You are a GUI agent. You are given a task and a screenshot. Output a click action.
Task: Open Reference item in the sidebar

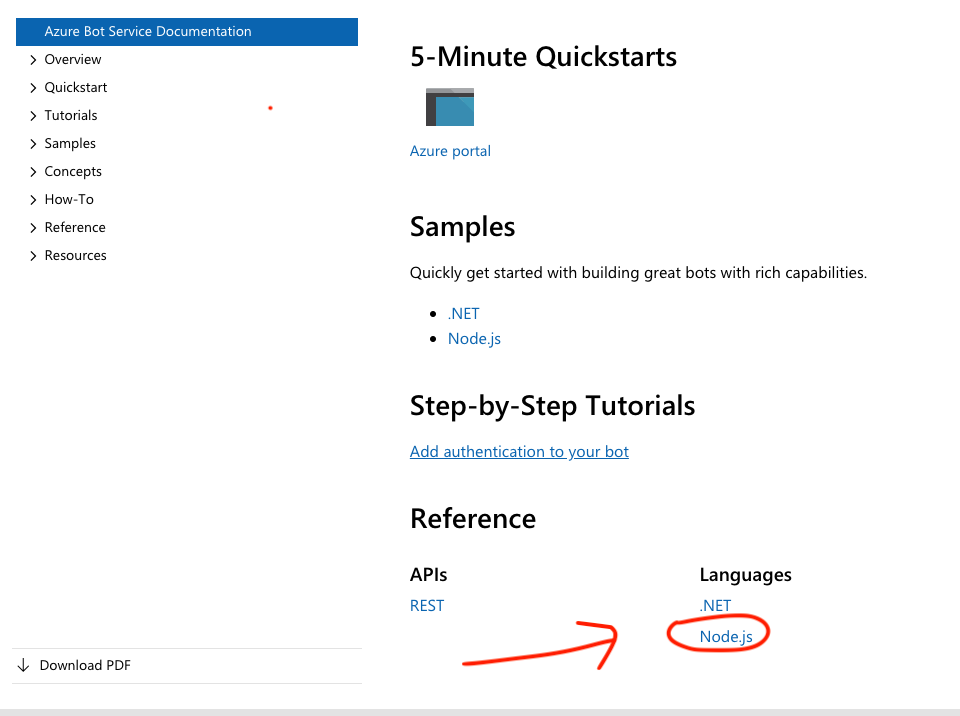coord(75,227)
